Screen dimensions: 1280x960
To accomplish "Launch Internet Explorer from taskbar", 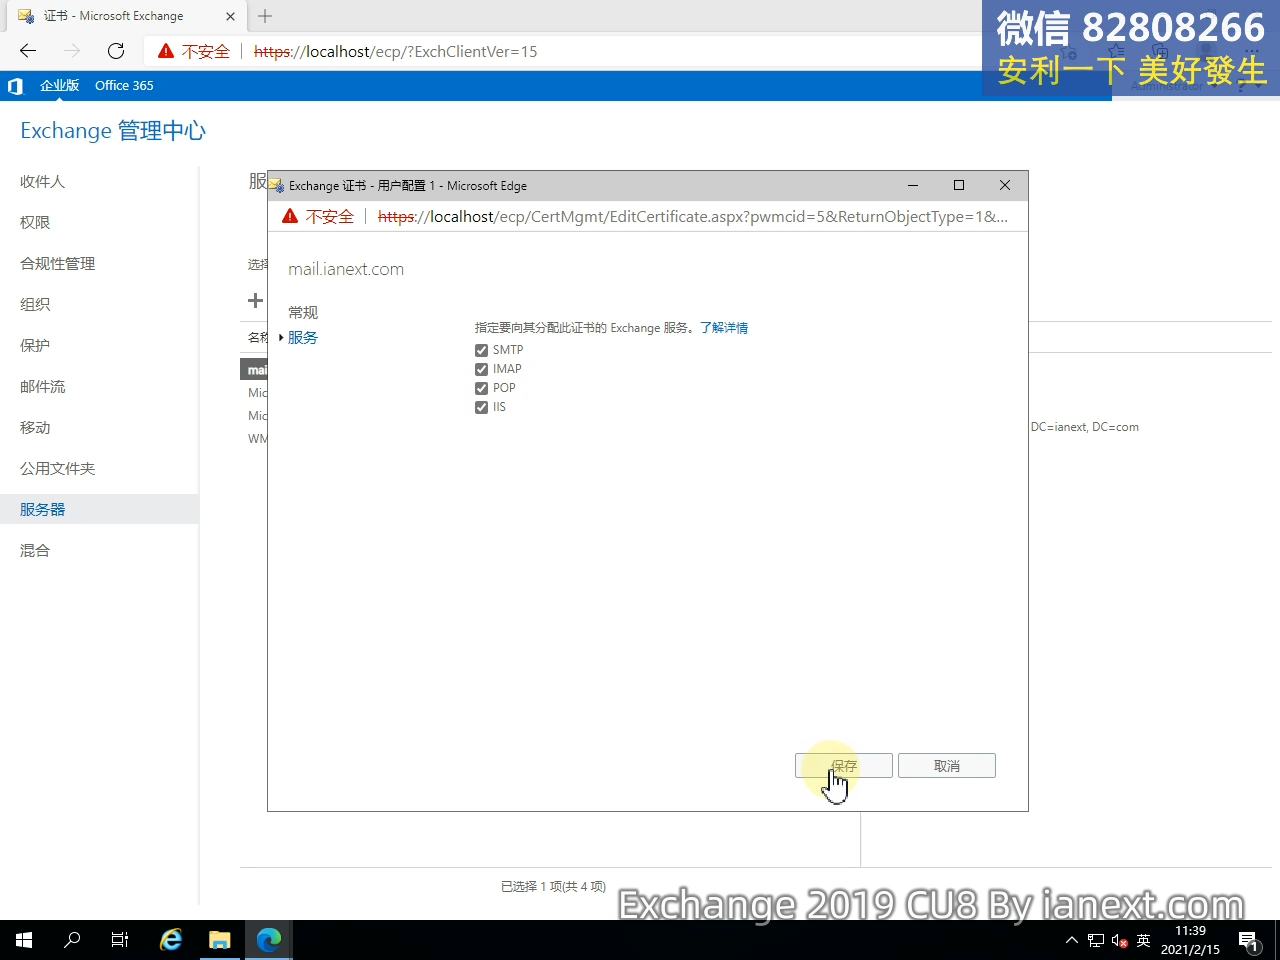I will tap(172, 940).
